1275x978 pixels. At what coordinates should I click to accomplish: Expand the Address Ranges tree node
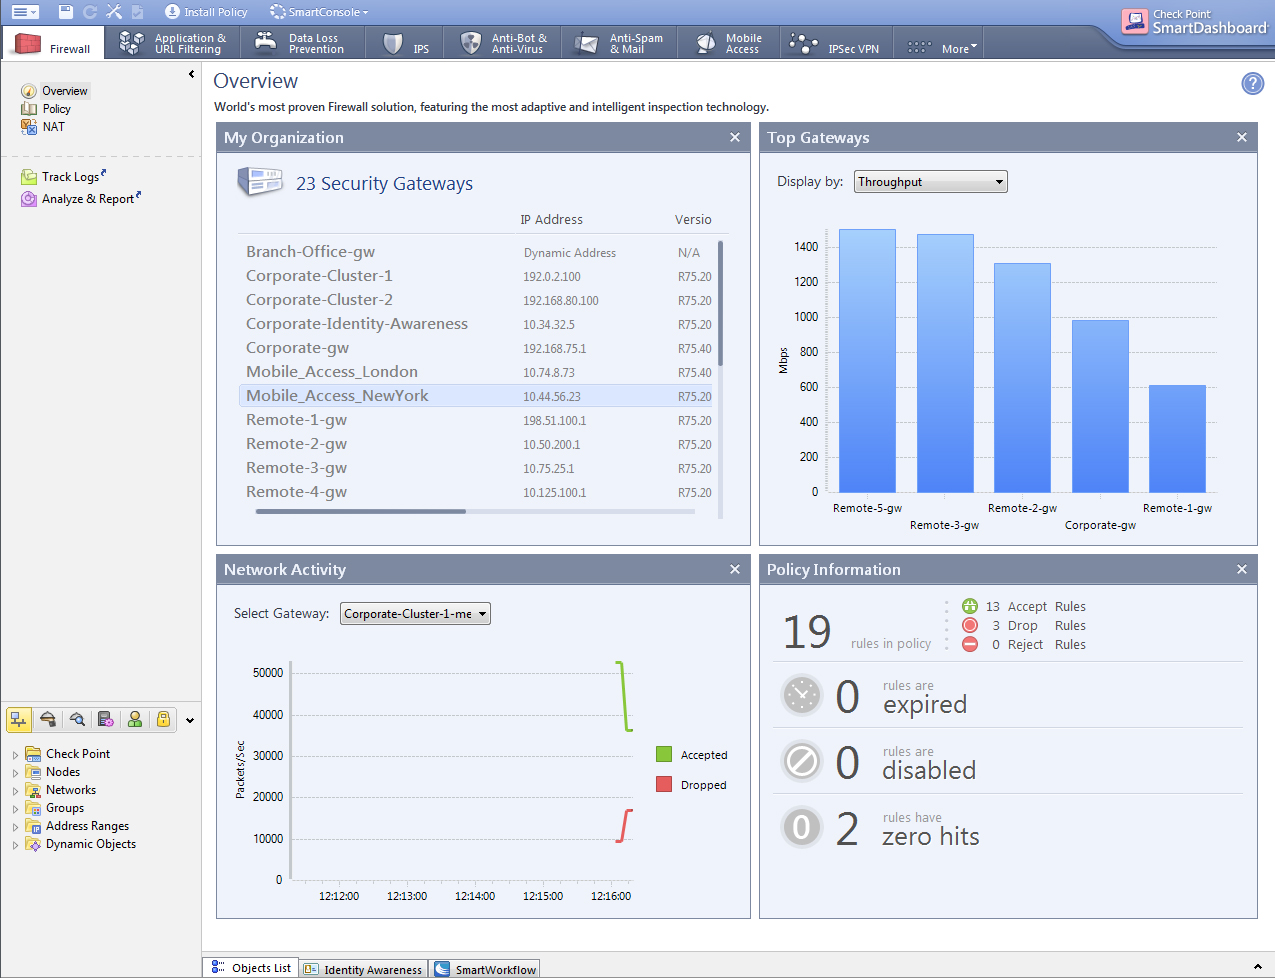click(15, 827)
